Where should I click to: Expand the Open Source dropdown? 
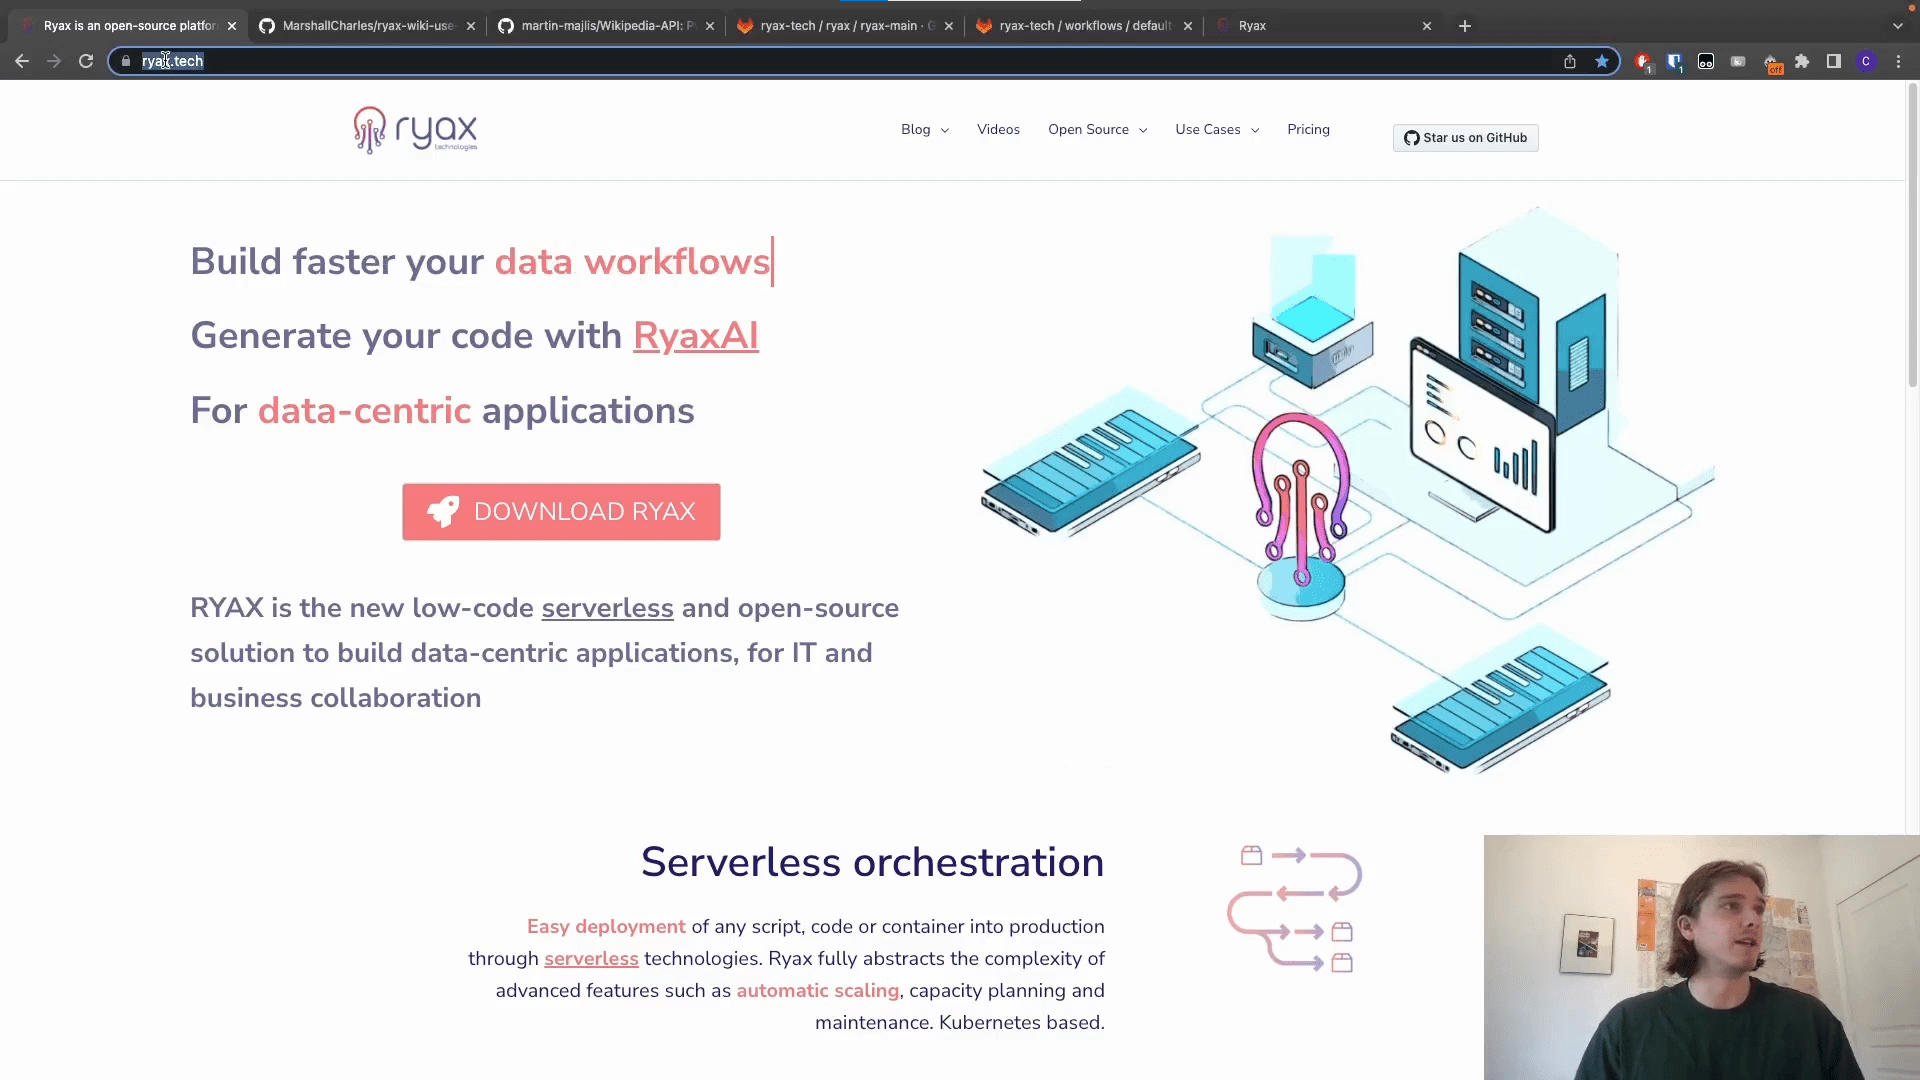(1097, 130)
